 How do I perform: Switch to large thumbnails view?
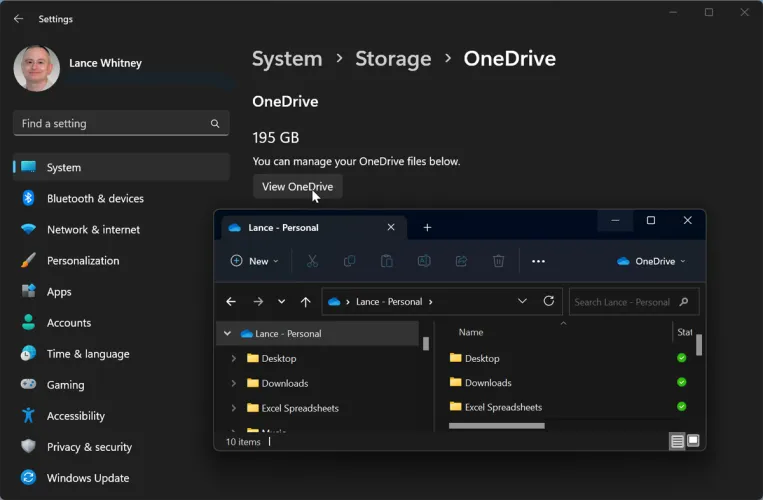click(x=693, y=441)
